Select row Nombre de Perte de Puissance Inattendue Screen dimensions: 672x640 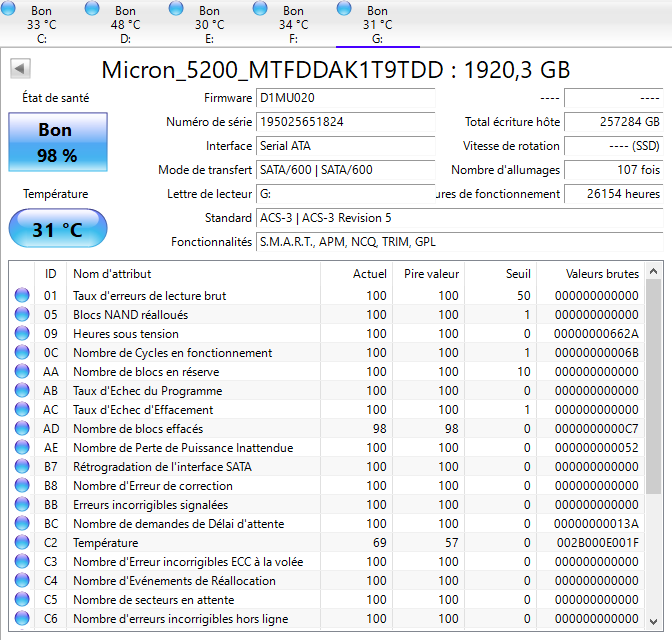pos(327,447)
